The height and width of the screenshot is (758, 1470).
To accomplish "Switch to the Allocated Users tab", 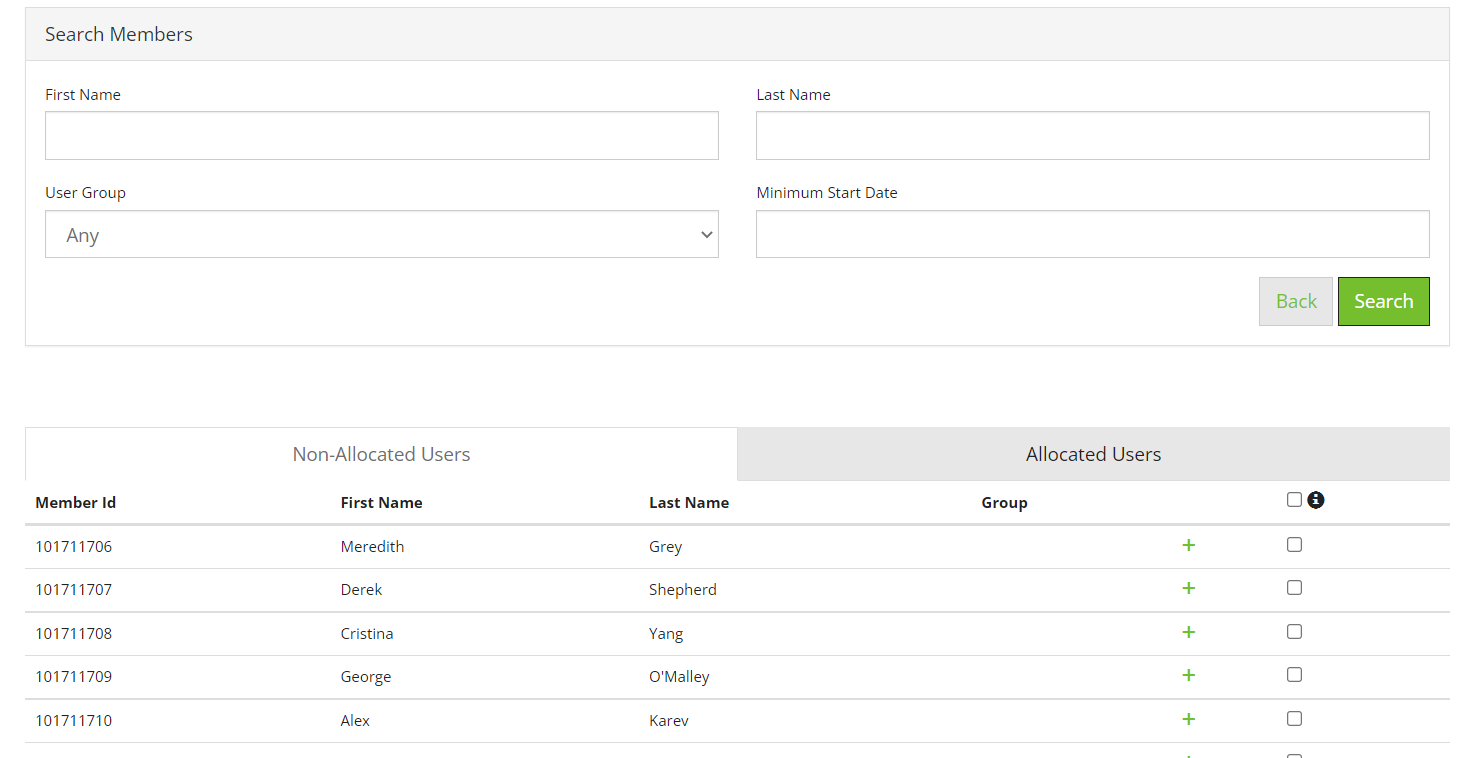I will tap(1093, 454).
